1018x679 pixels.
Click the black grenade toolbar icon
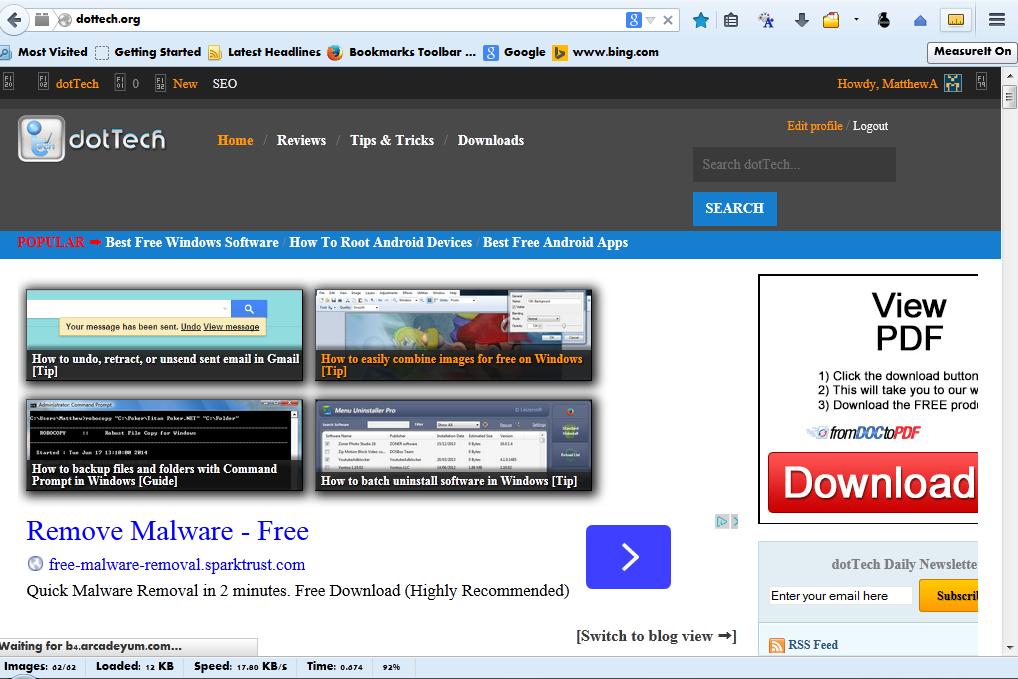coord(884,21)
